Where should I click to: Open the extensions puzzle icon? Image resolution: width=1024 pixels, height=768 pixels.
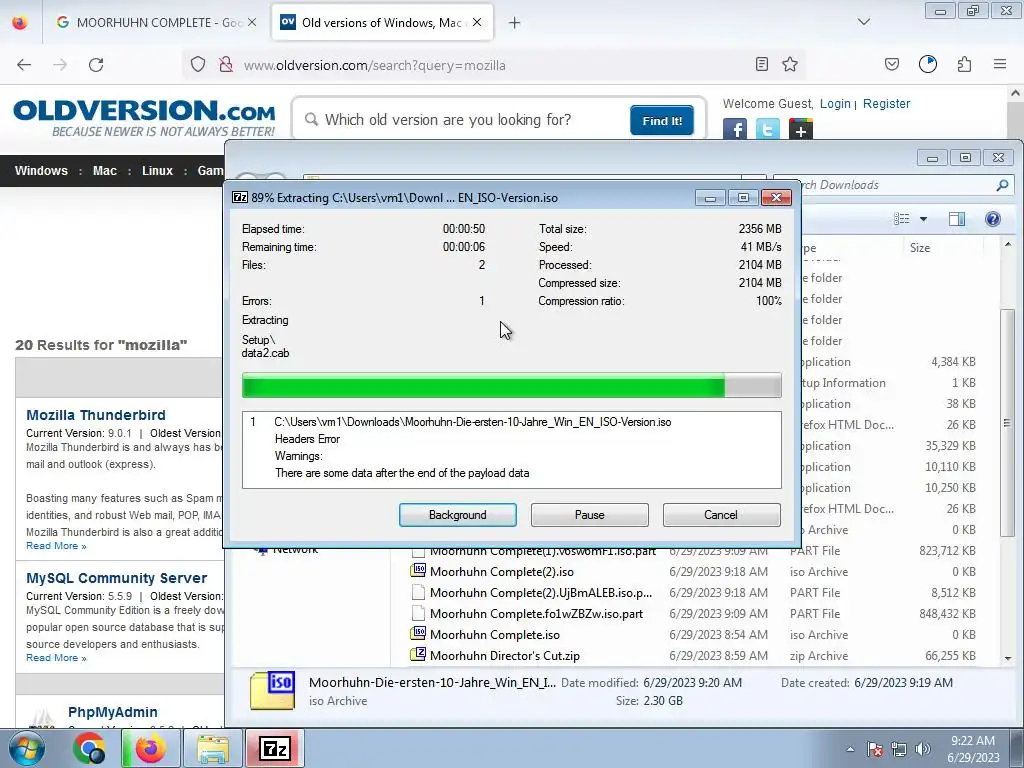coord(964,64)
